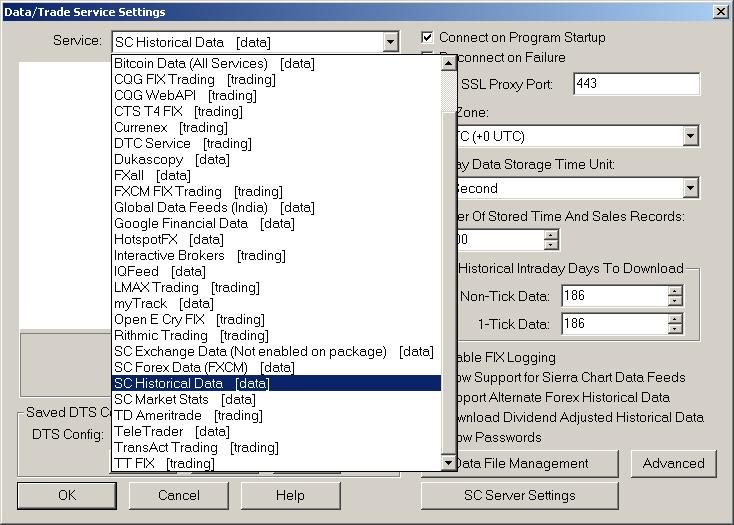Choose Open E Cry FIX option

point(277,319)
